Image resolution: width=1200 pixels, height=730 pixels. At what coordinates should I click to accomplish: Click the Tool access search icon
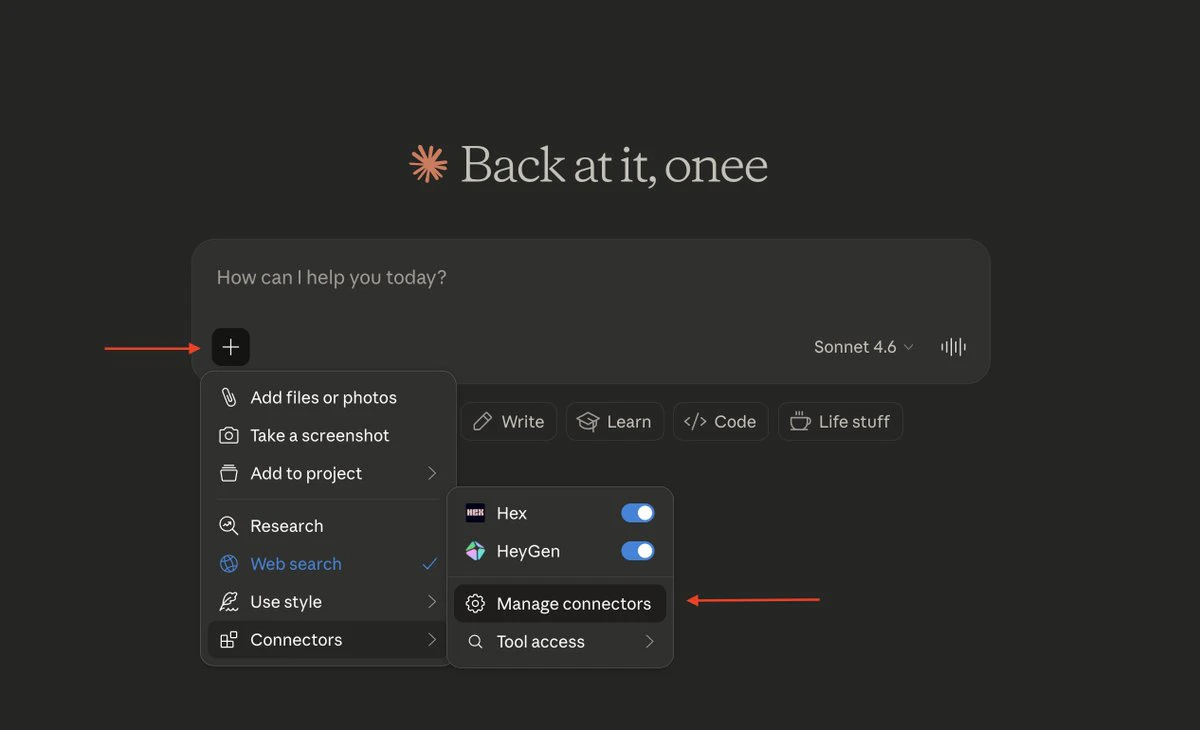point(476,642)
